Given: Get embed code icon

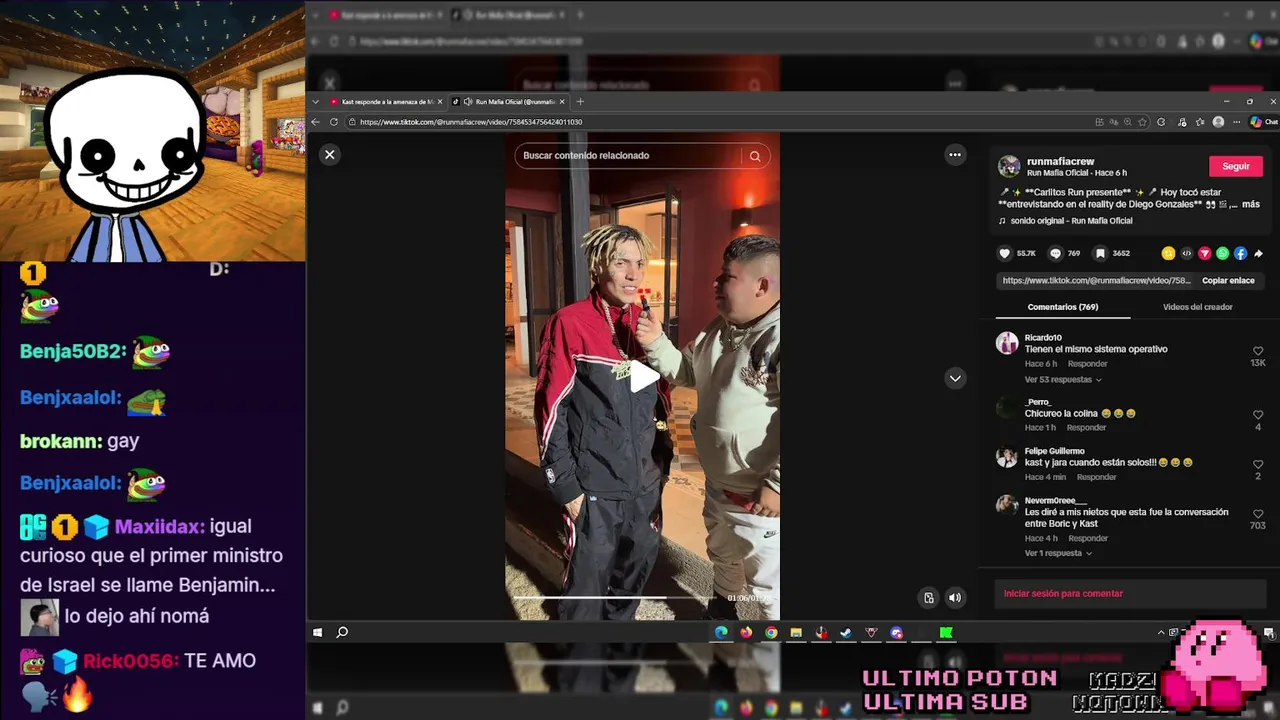Looking at the screenshot, I should [x=1186, y=254].
